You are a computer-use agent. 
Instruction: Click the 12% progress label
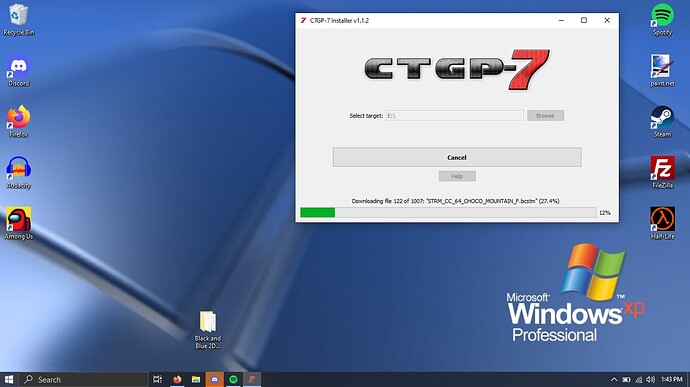[x=605, y=213]
